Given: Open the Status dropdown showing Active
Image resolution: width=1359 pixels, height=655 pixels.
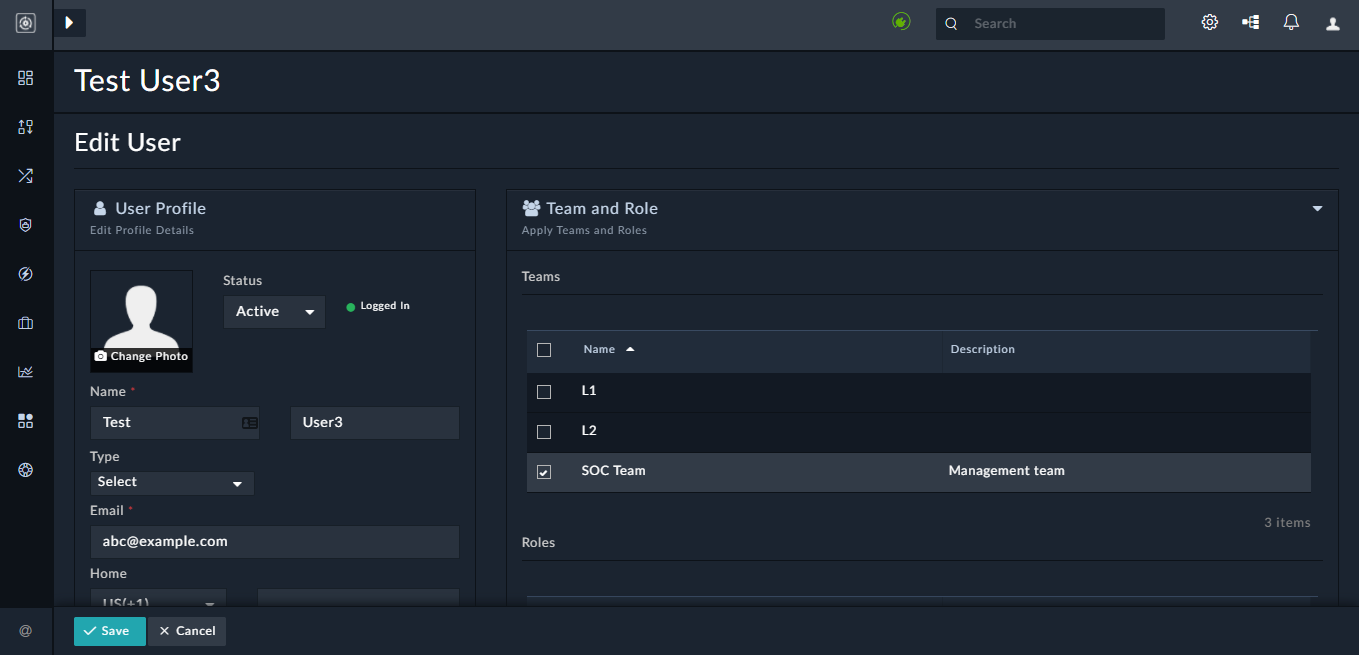Looking at the screenshot, I should coord(273,311).
